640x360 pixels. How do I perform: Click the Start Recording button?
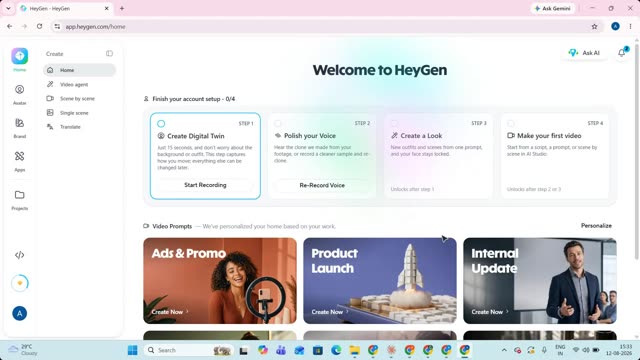click(205, 185)
